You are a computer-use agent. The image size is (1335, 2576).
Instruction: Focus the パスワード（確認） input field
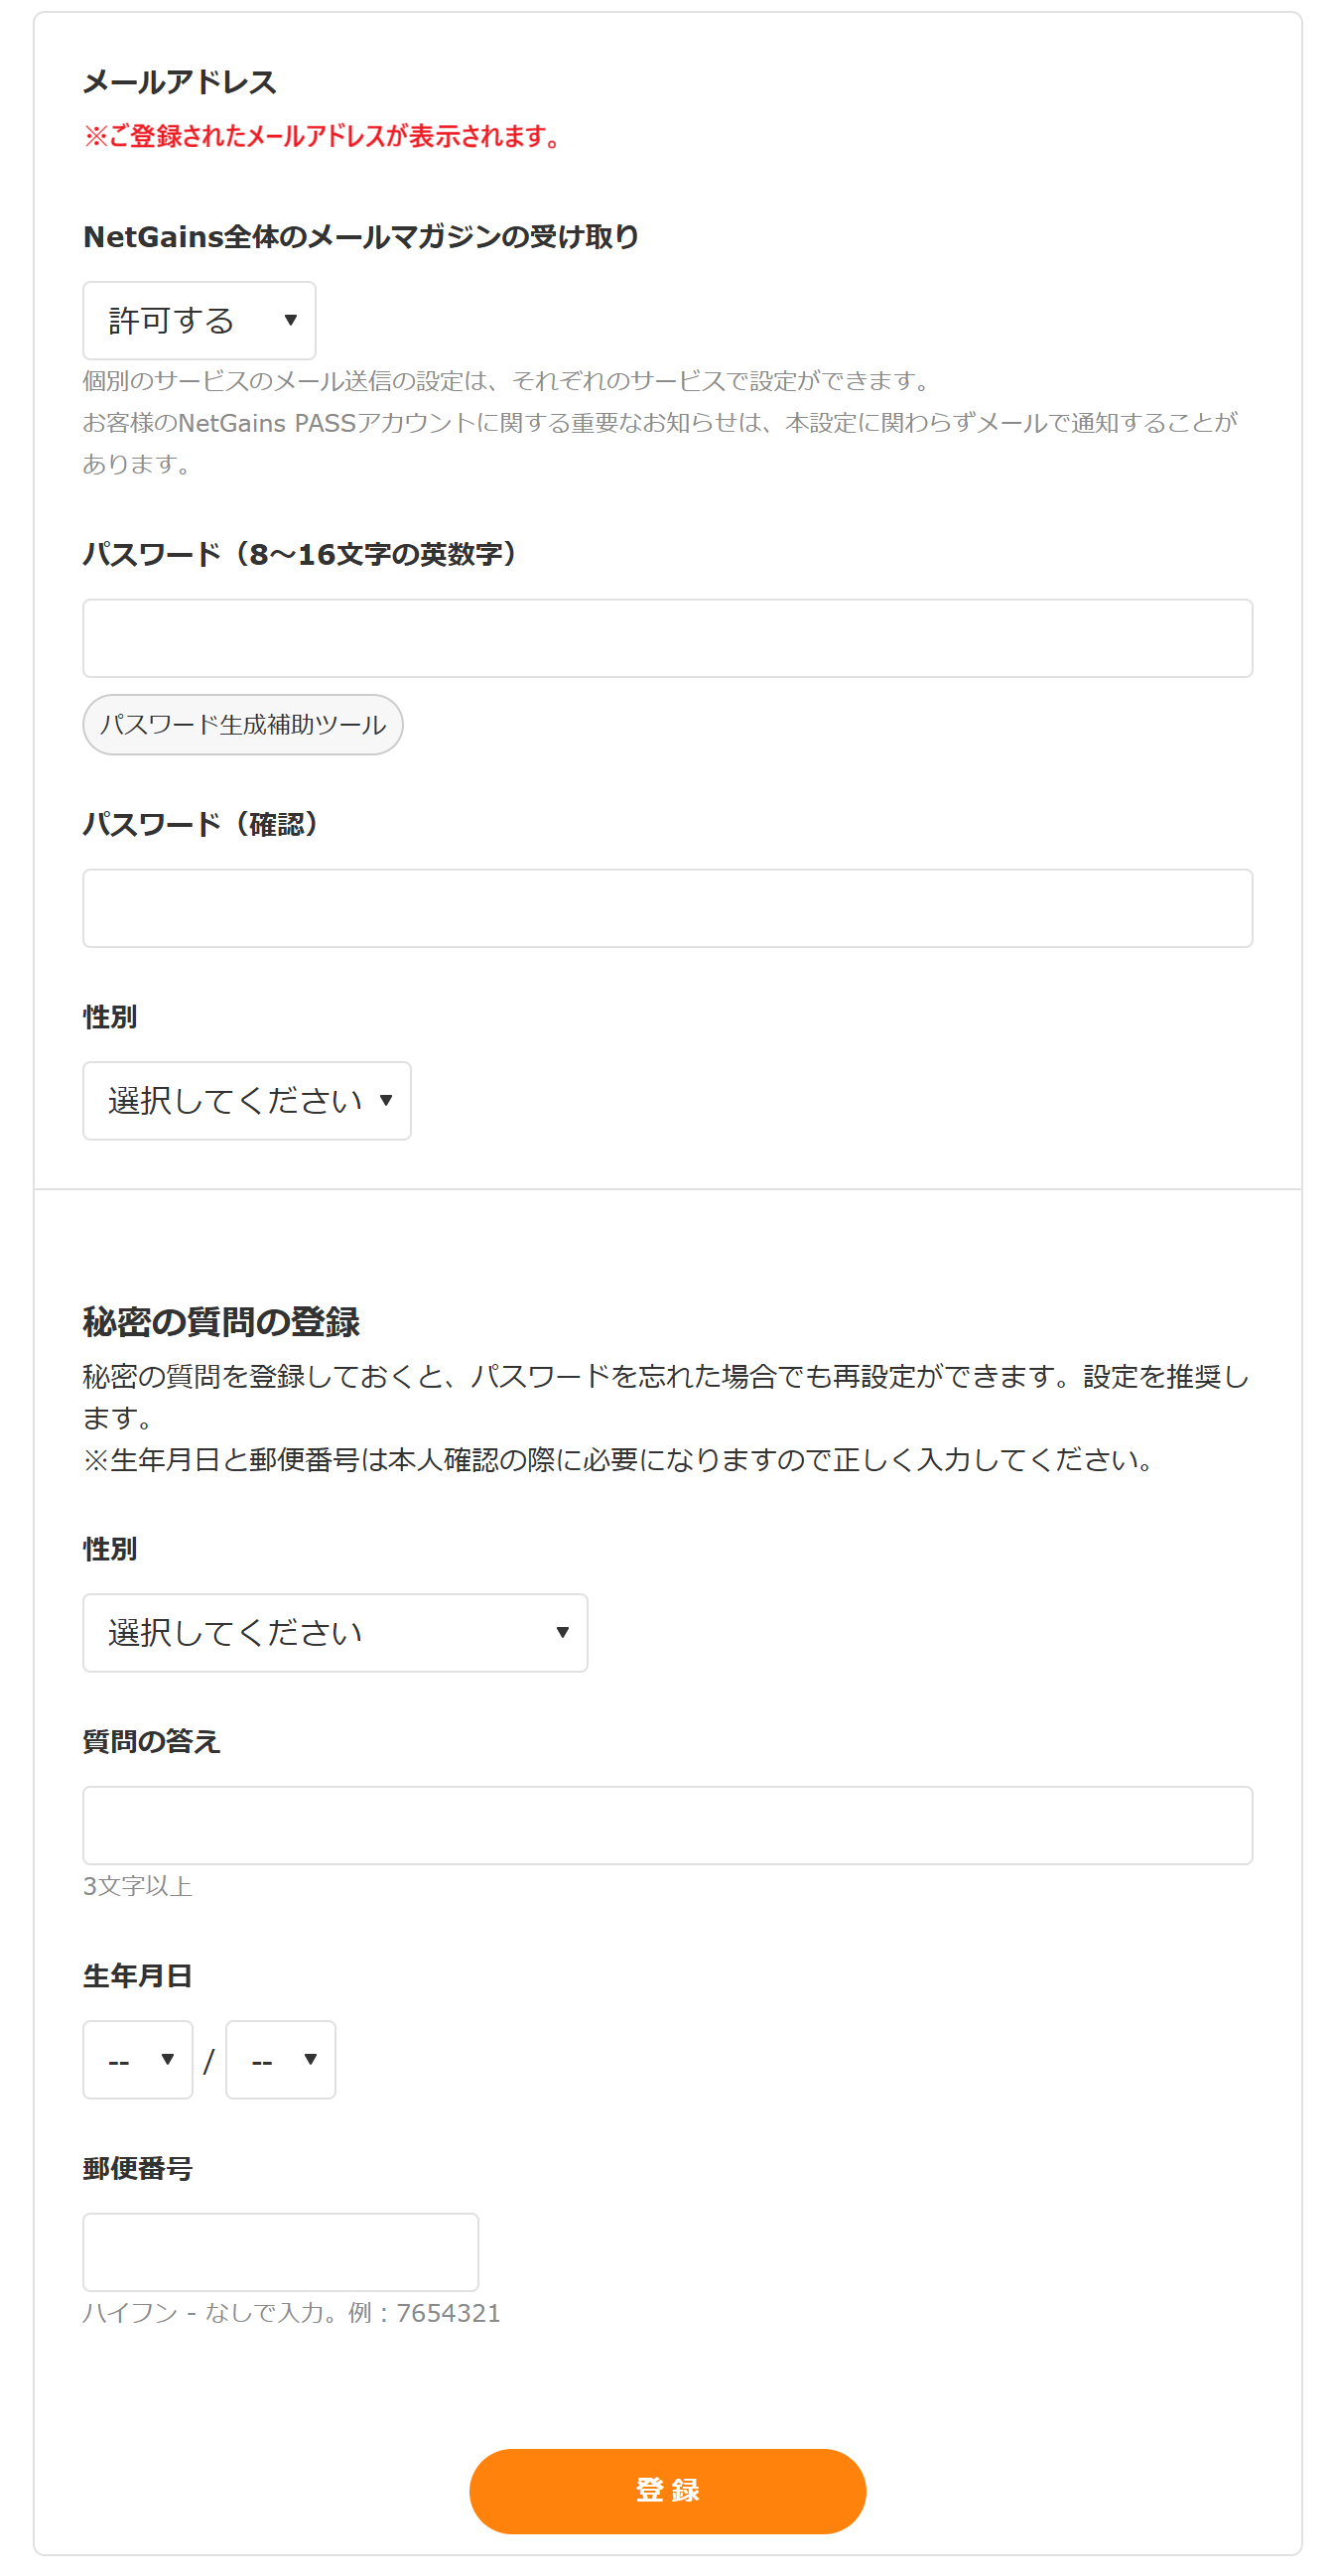pos(667,908)
